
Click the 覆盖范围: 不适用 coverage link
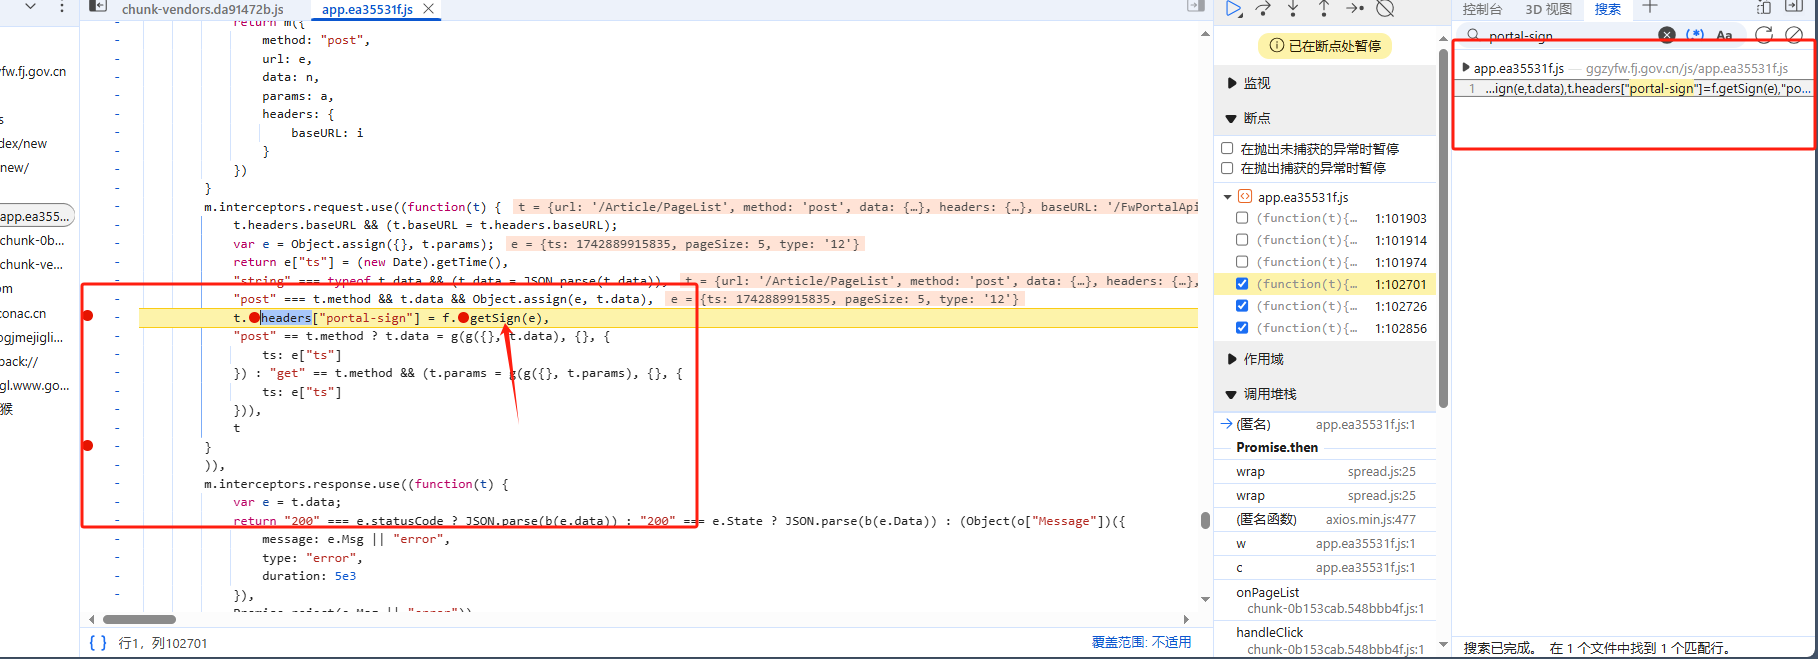(x=1141, y=642)
